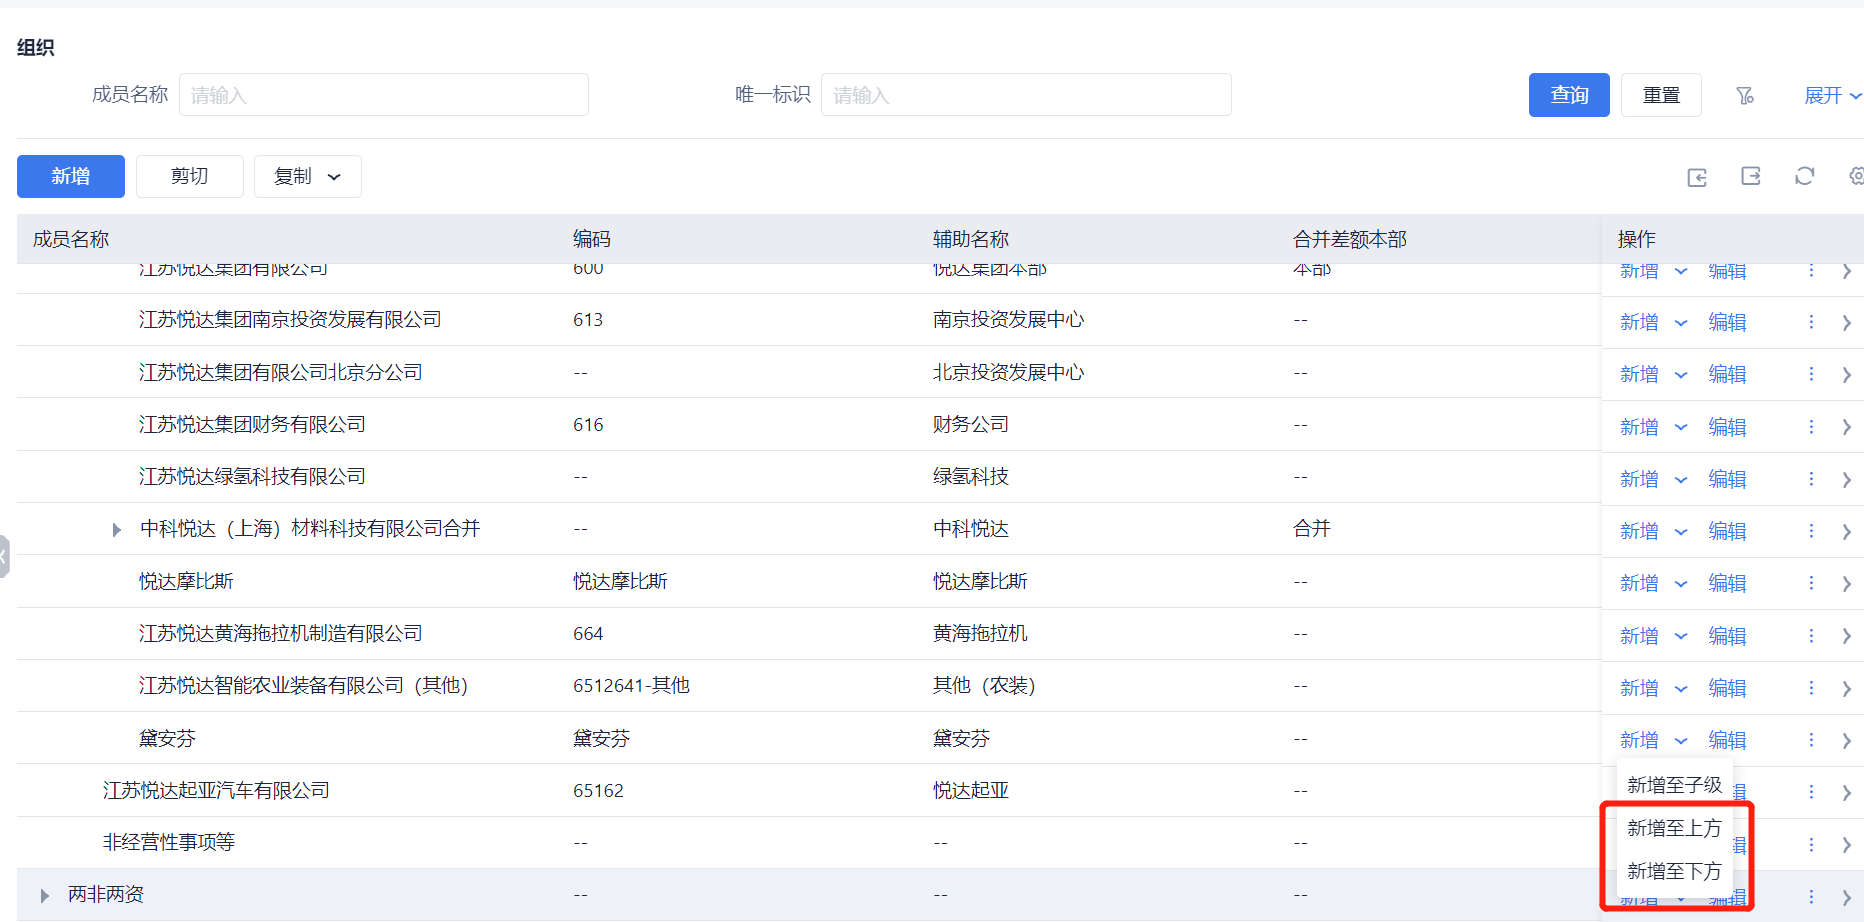Open more actions for 江苏悦达集团财务有限公司 row
1864x922 pixels.
point(1811,427)
